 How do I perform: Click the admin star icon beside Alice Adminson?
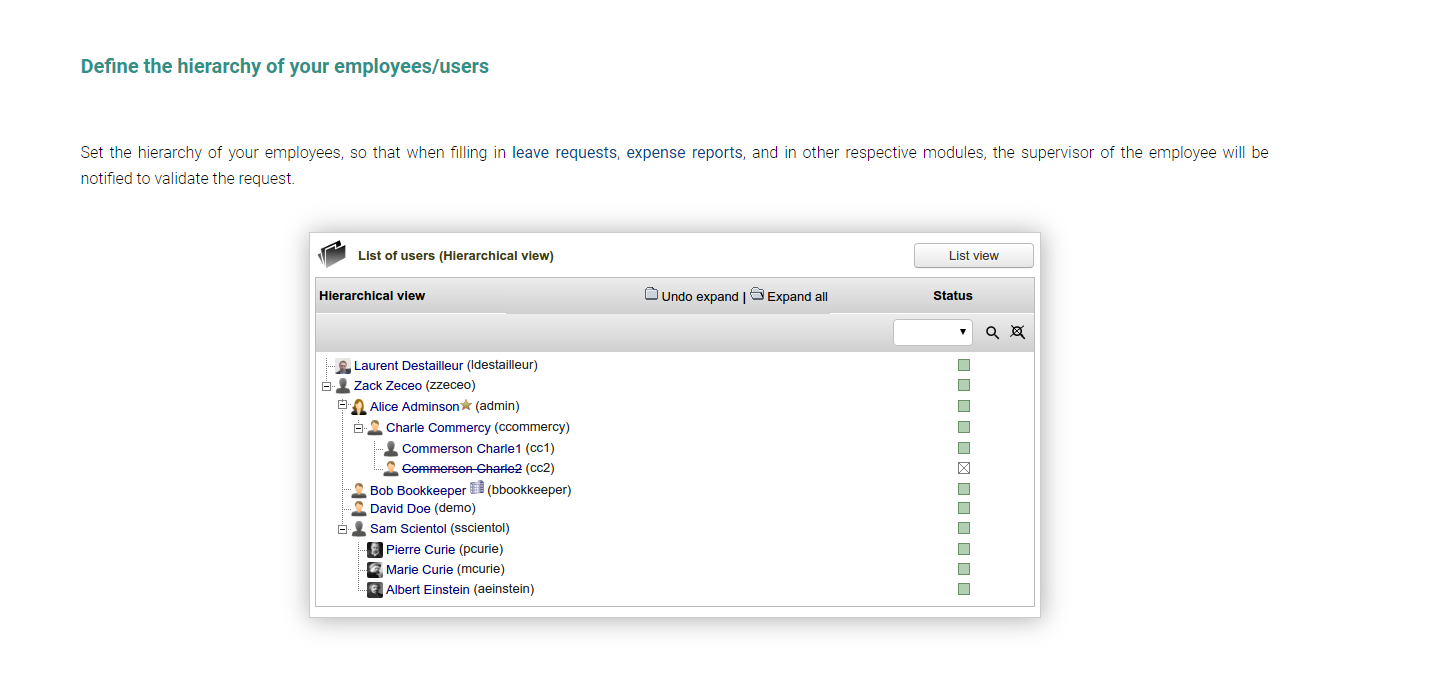pos(466,405)
